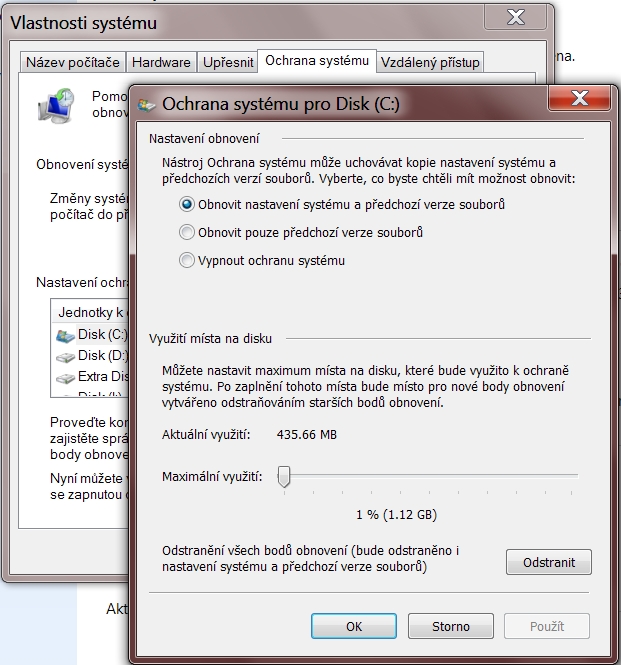
Task: Select Obnovit nastavení systému a předchozí verze
Action: click(x=187, y=204)
